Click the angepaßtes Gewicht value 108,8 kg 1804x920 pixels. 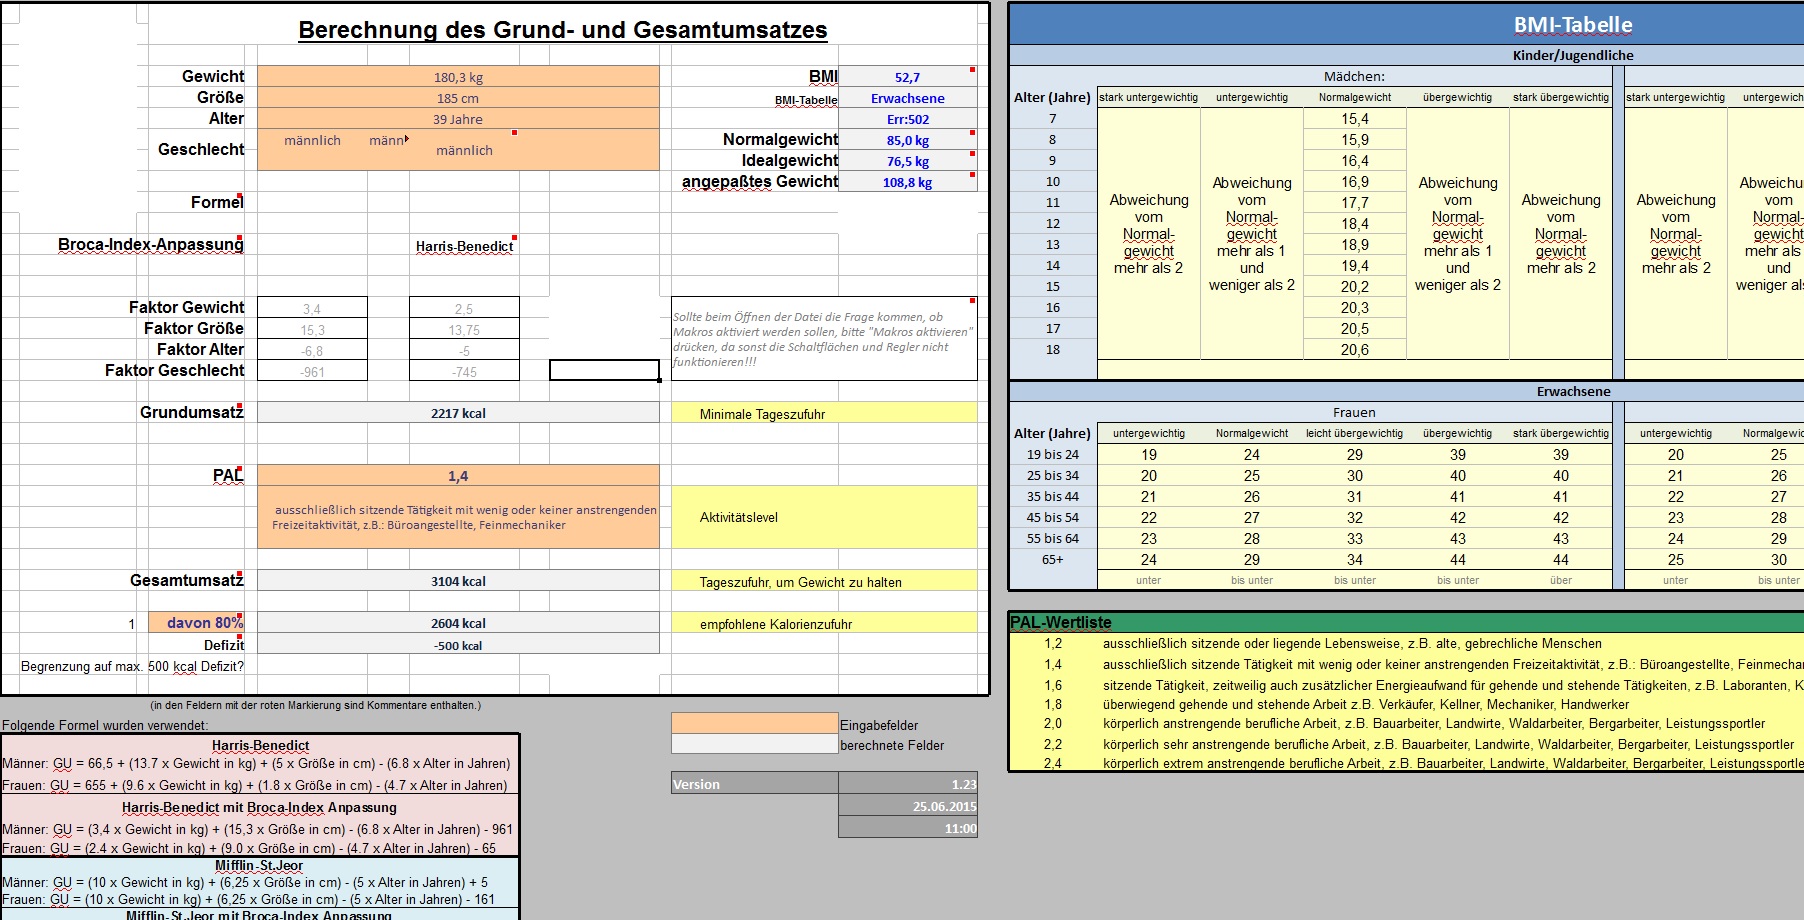908,182
